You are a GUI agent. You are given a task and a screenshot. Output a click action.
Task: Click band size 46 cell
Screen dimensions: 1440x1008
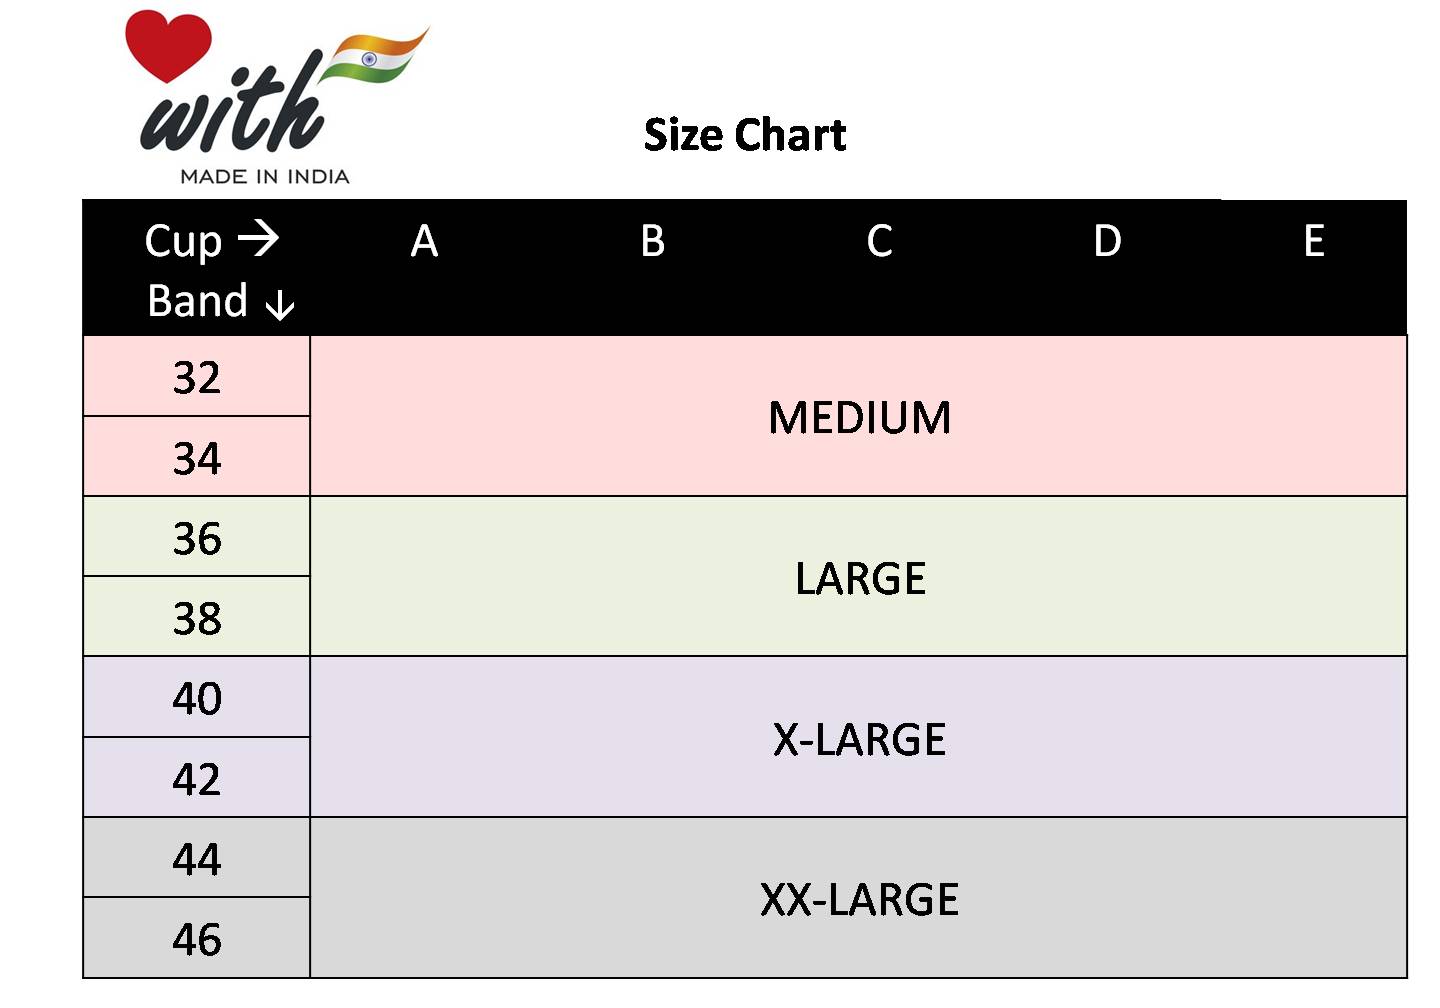[197, 939]
